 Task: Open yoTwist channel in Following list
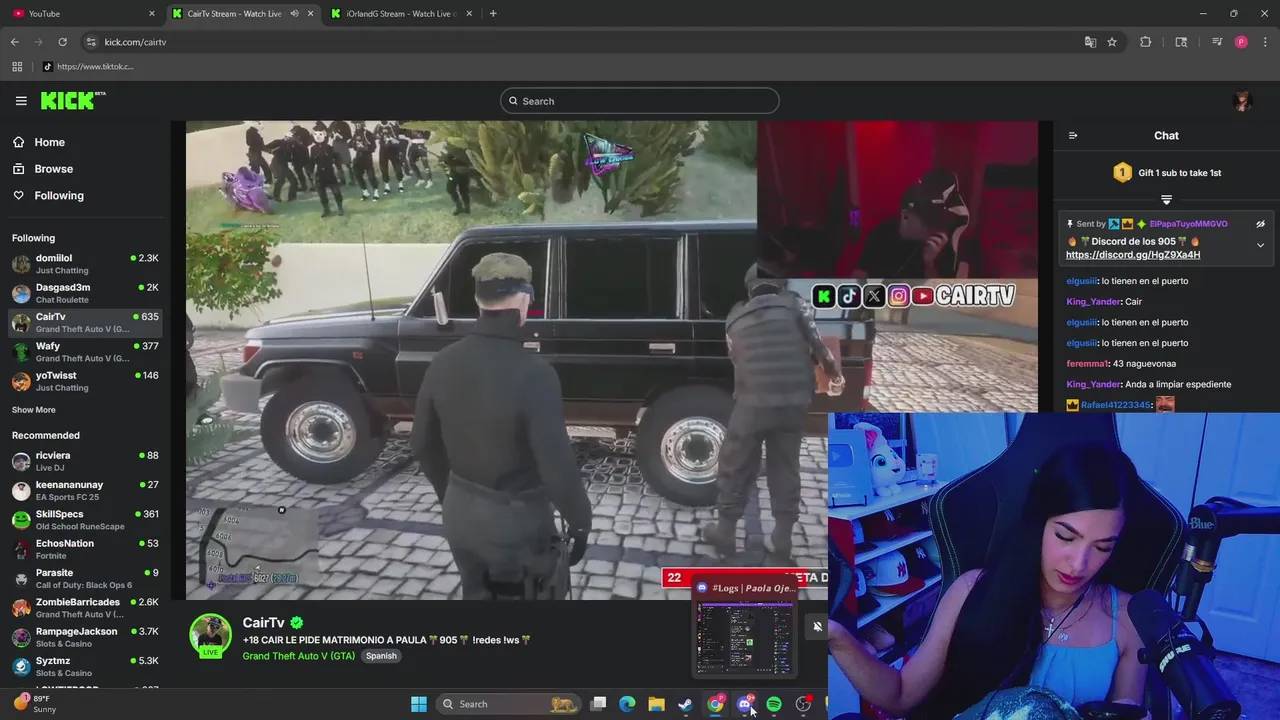click(x=85, y=381)
